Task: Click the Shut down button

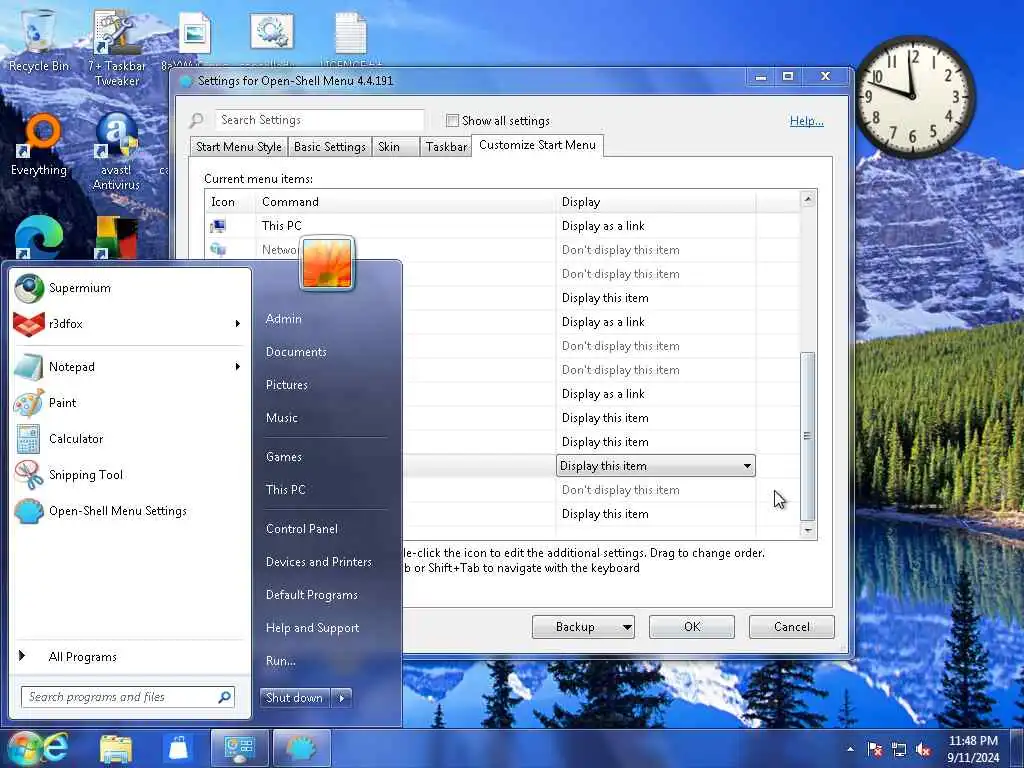Action: 295,697
